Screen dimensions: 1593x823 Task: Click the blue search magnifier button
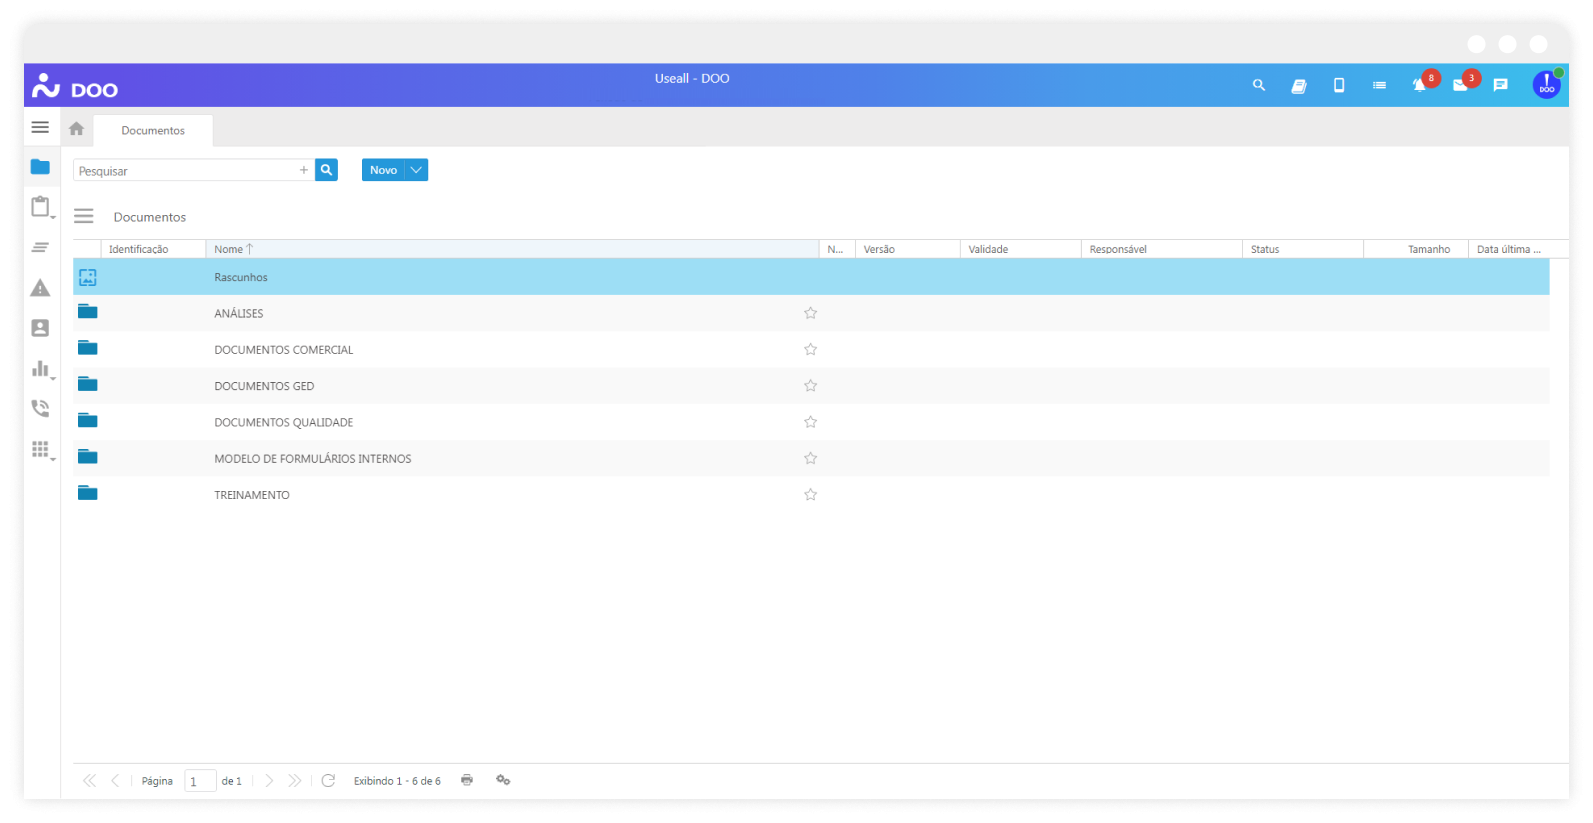pos(326,170)
